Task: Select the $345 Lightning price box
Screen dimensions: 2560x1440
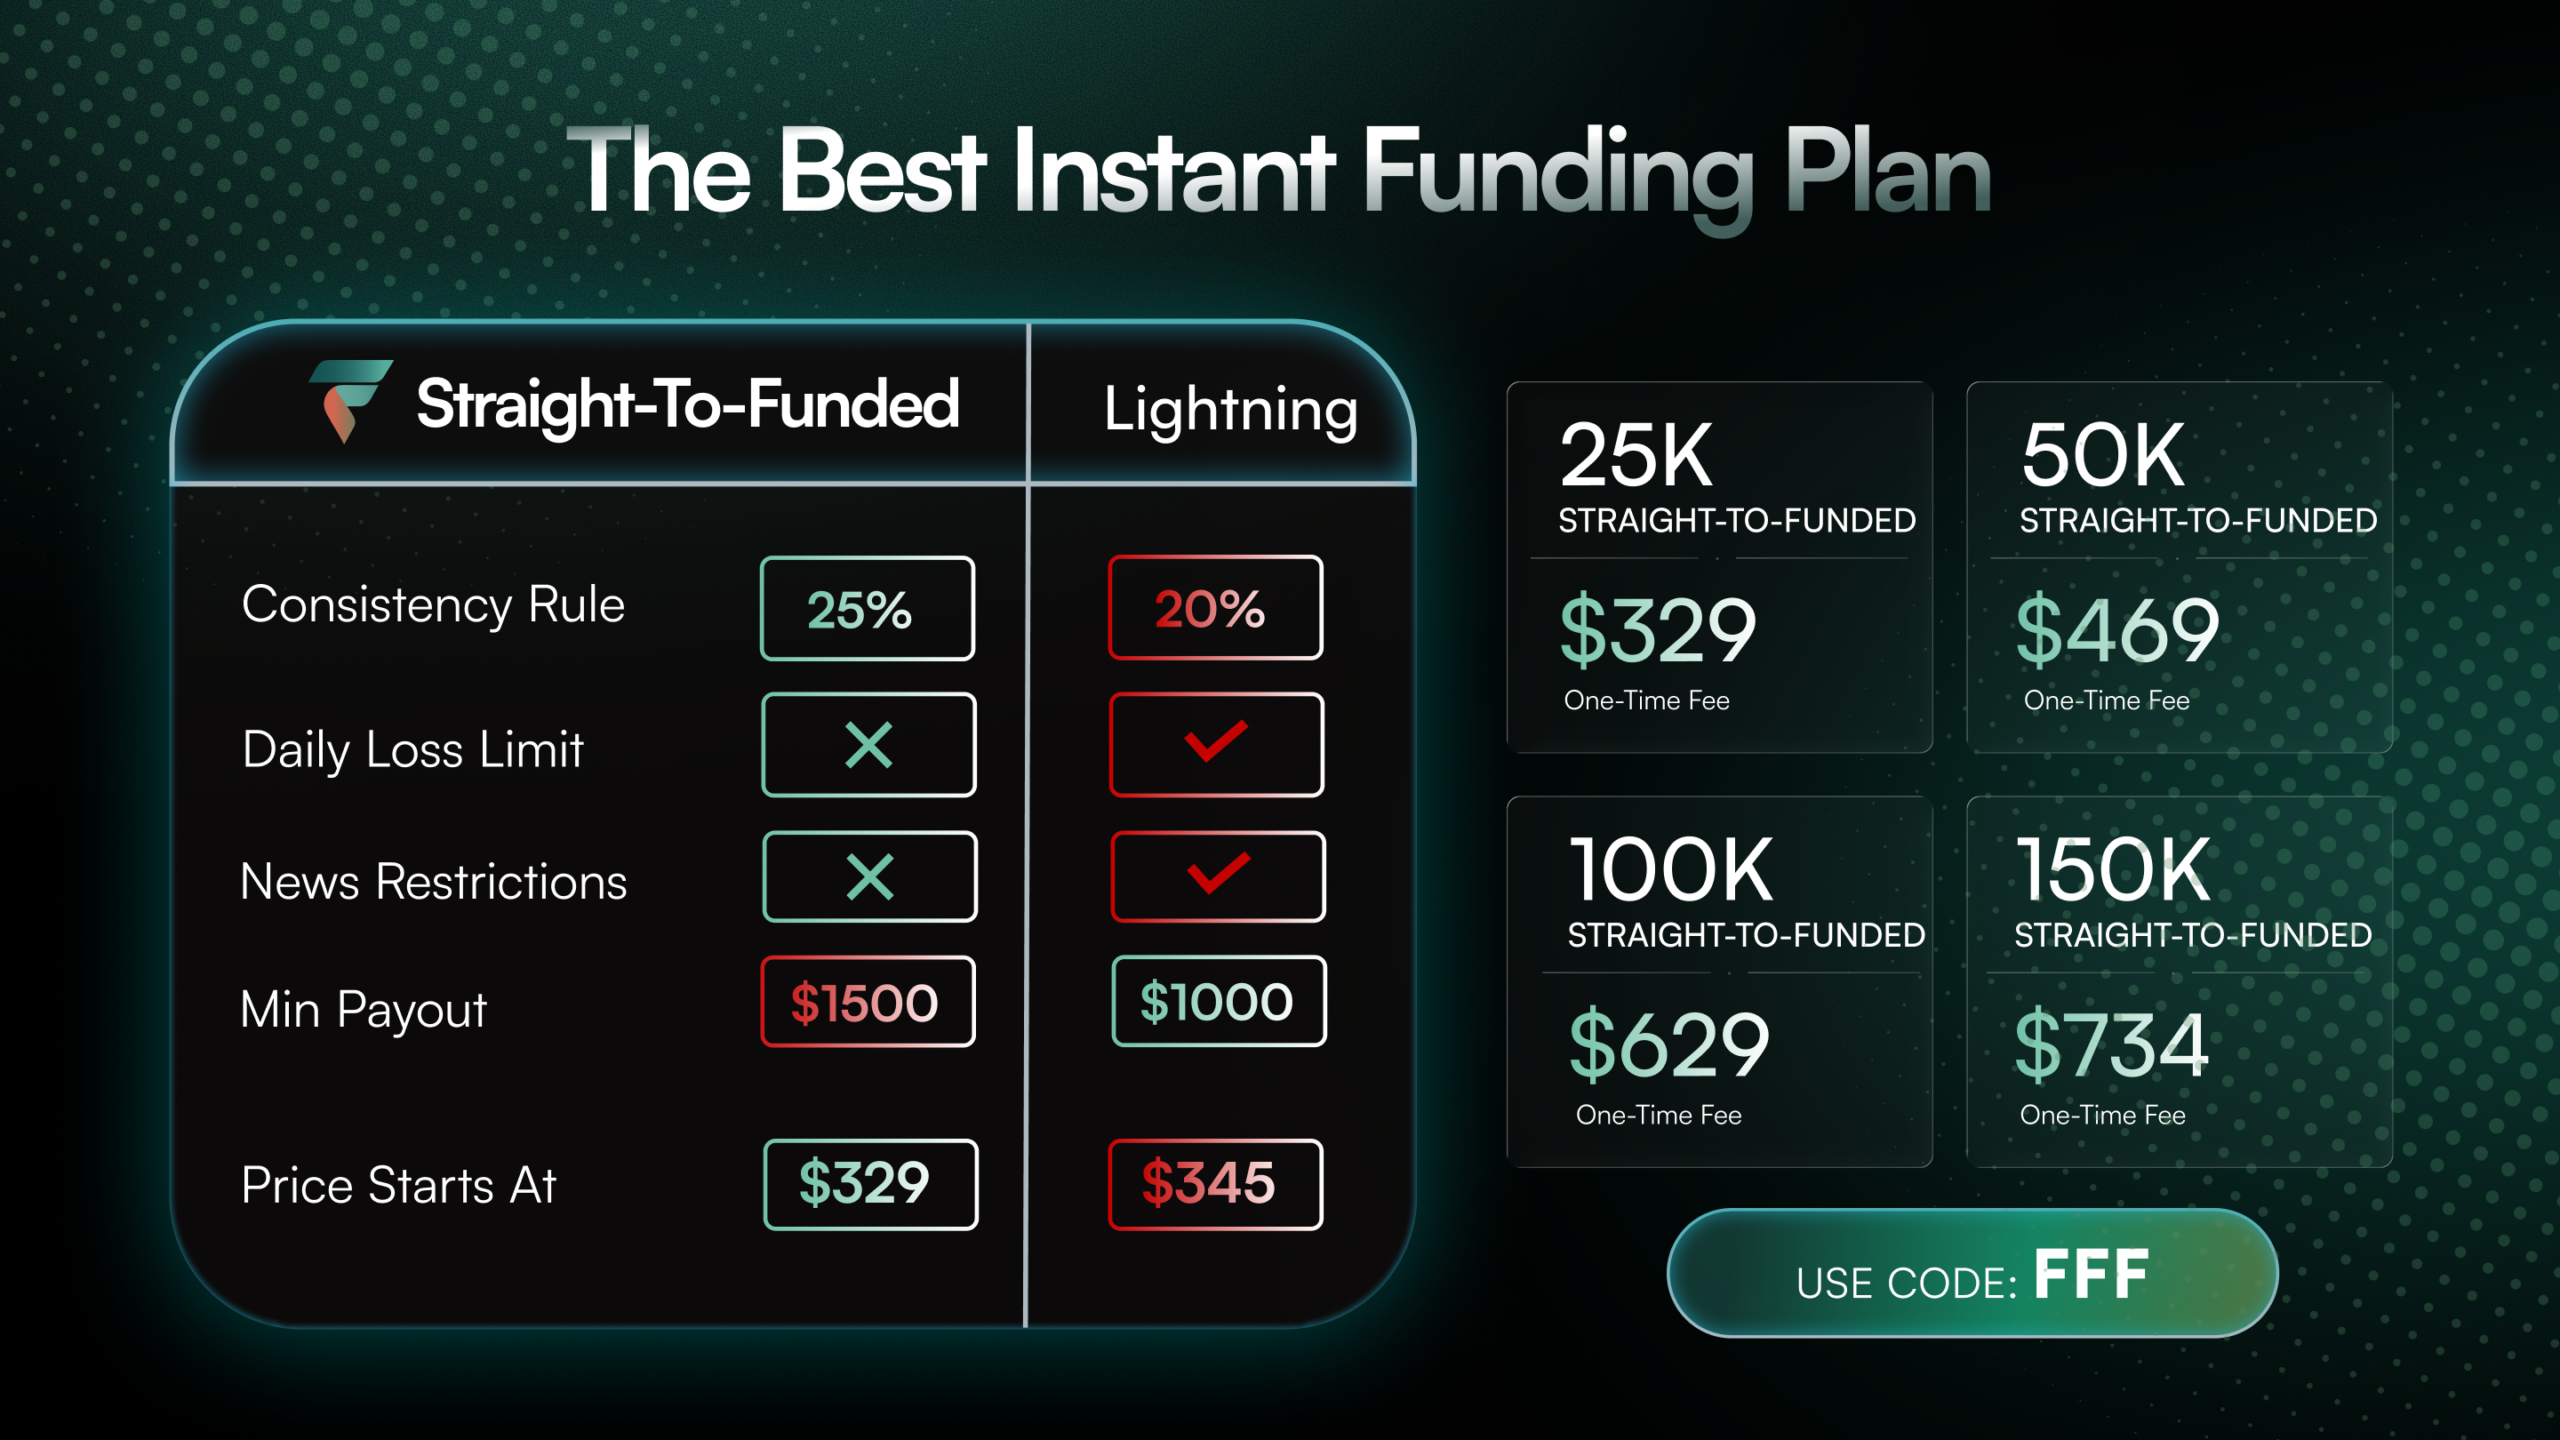Action: (1215, 1184)
